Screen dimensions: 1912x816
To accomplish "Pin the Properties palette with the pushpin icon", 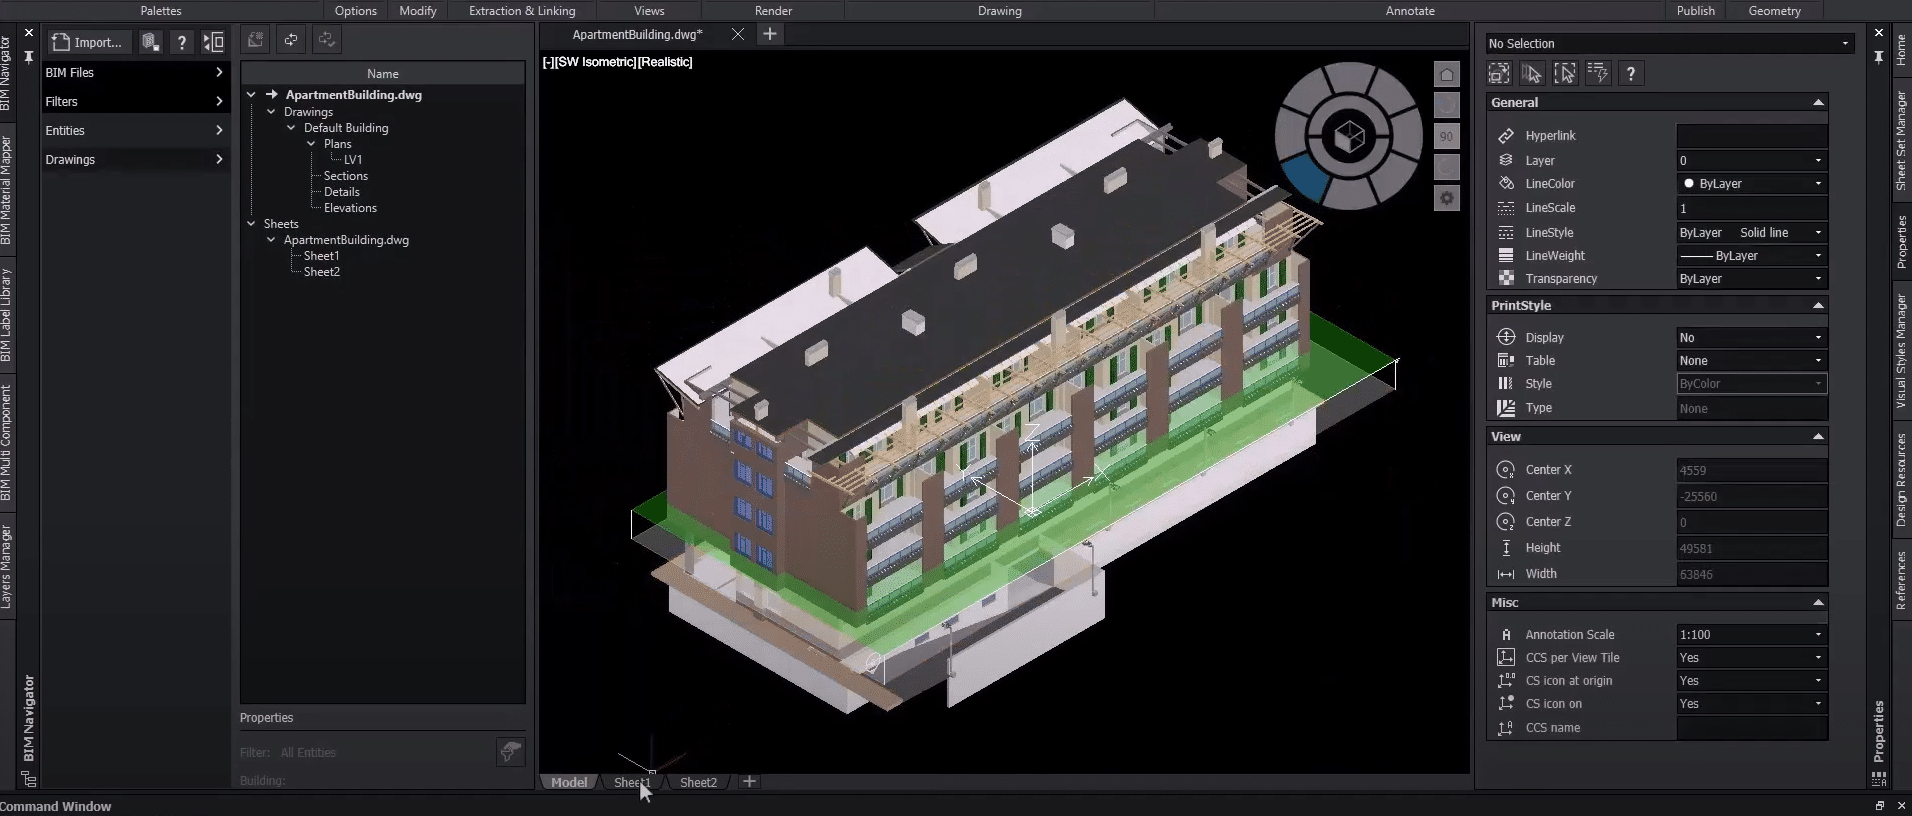I will (1878, 57).
